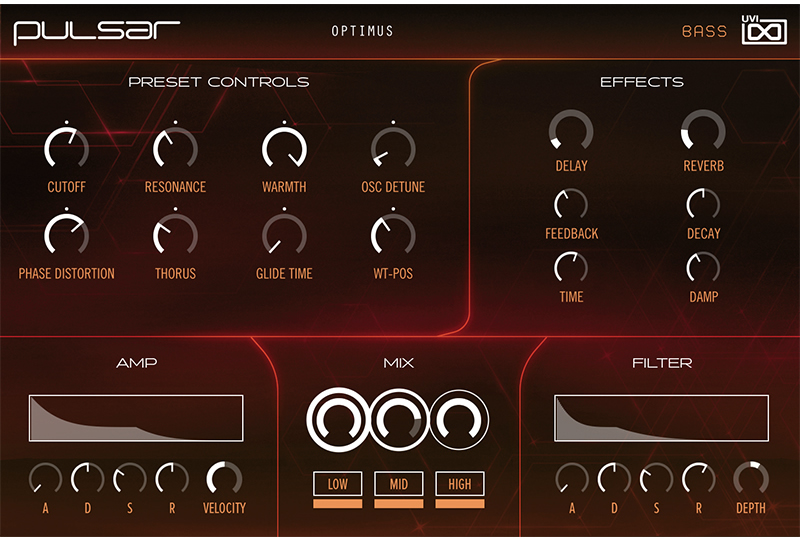Click the Amp Release (R) knob
The image size is (800, 539).
172,479
